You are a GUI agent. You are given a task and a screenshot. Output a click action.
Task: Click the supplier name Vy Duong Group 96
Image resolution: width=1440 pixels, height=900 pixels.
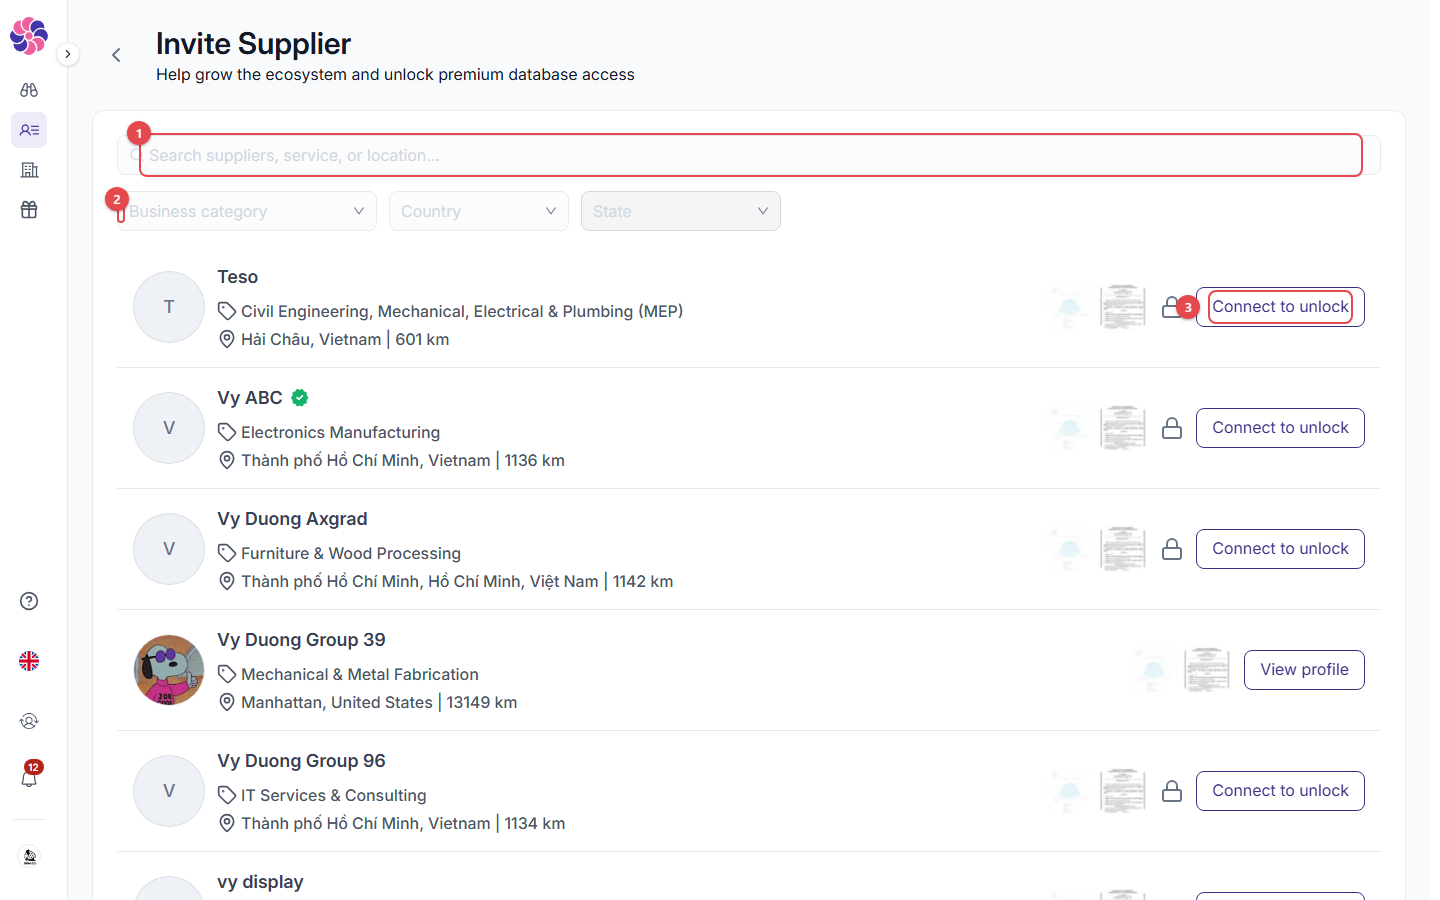(x=301, y=761)
